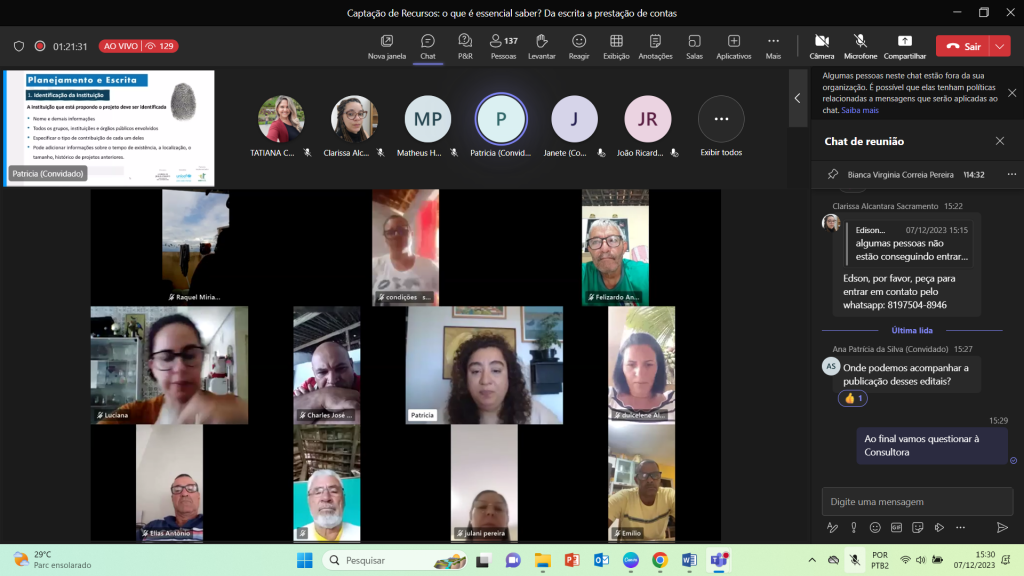Select the JR João Ricardo avatar
1024x576 pixels.
[x=647, y=119]
